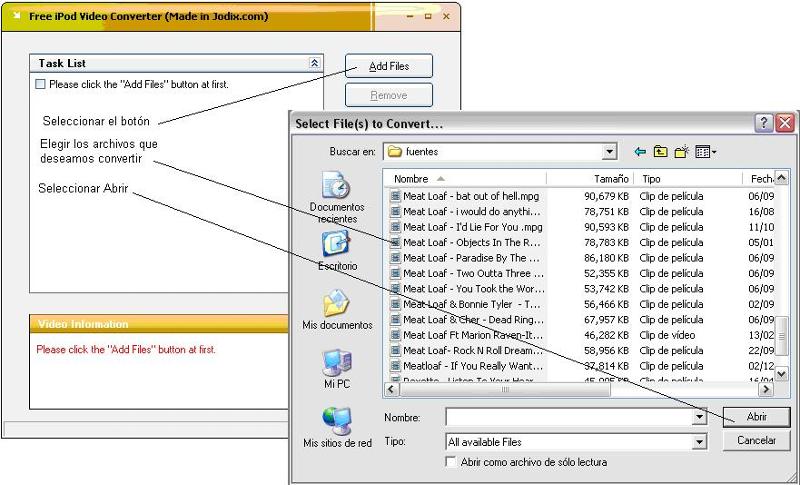The width and height of the screenshot is (800, 485).
Task: Select file Meat Loaf - Objects In The R...
Action: coord(472,243)
